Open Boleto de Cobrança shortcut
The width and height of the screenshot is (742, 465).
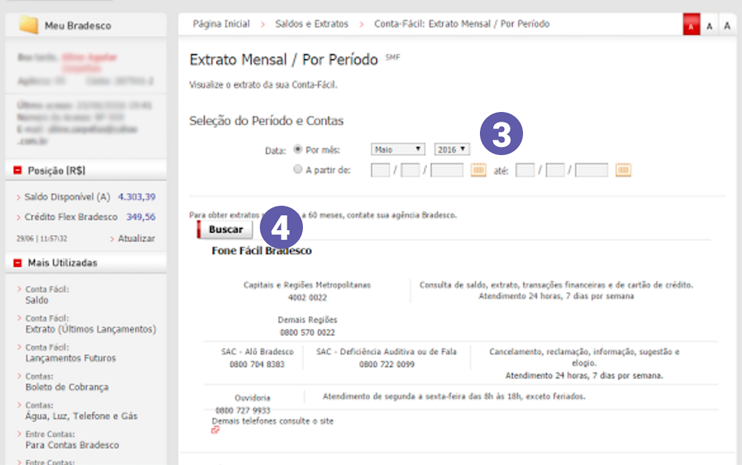pyautogui.click(x=67, y=387)
